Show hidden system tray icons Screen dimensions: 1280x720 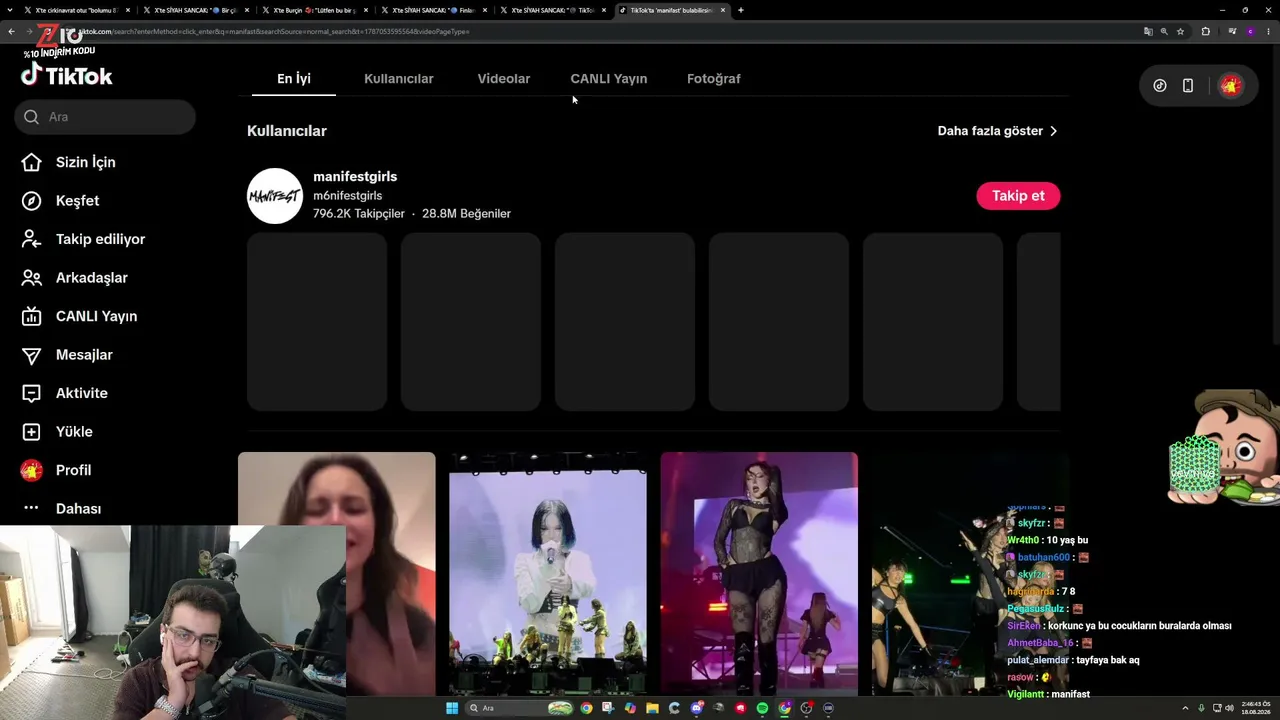coord(1185,708)
